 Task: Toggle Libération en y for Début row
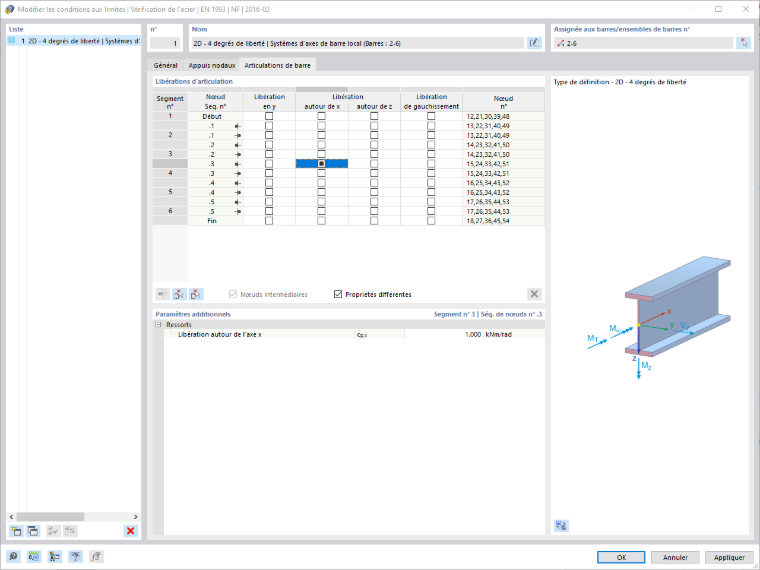[269, 116]
